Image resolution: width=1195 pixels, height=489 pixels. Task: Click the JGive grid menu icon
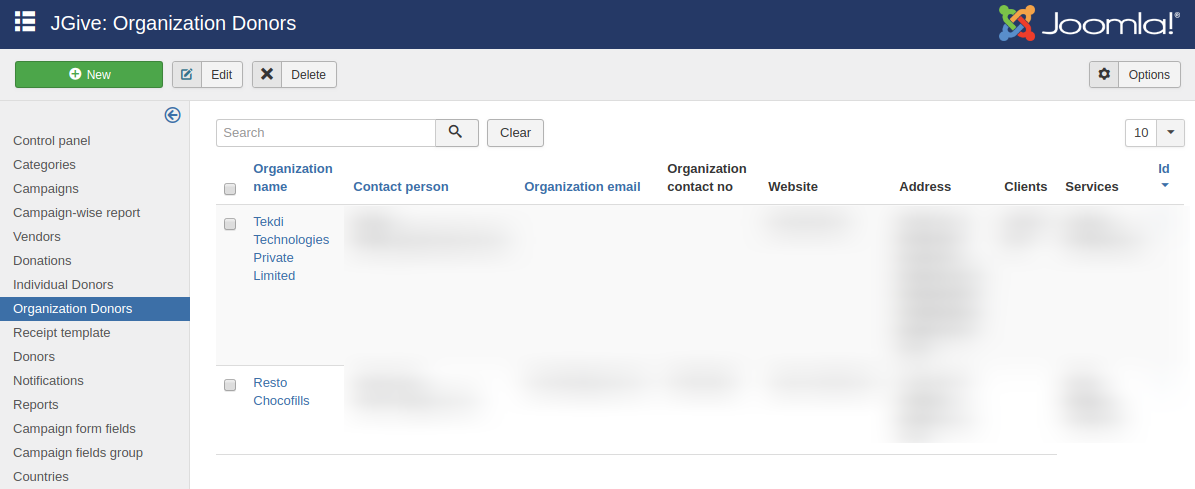[25, 22]
